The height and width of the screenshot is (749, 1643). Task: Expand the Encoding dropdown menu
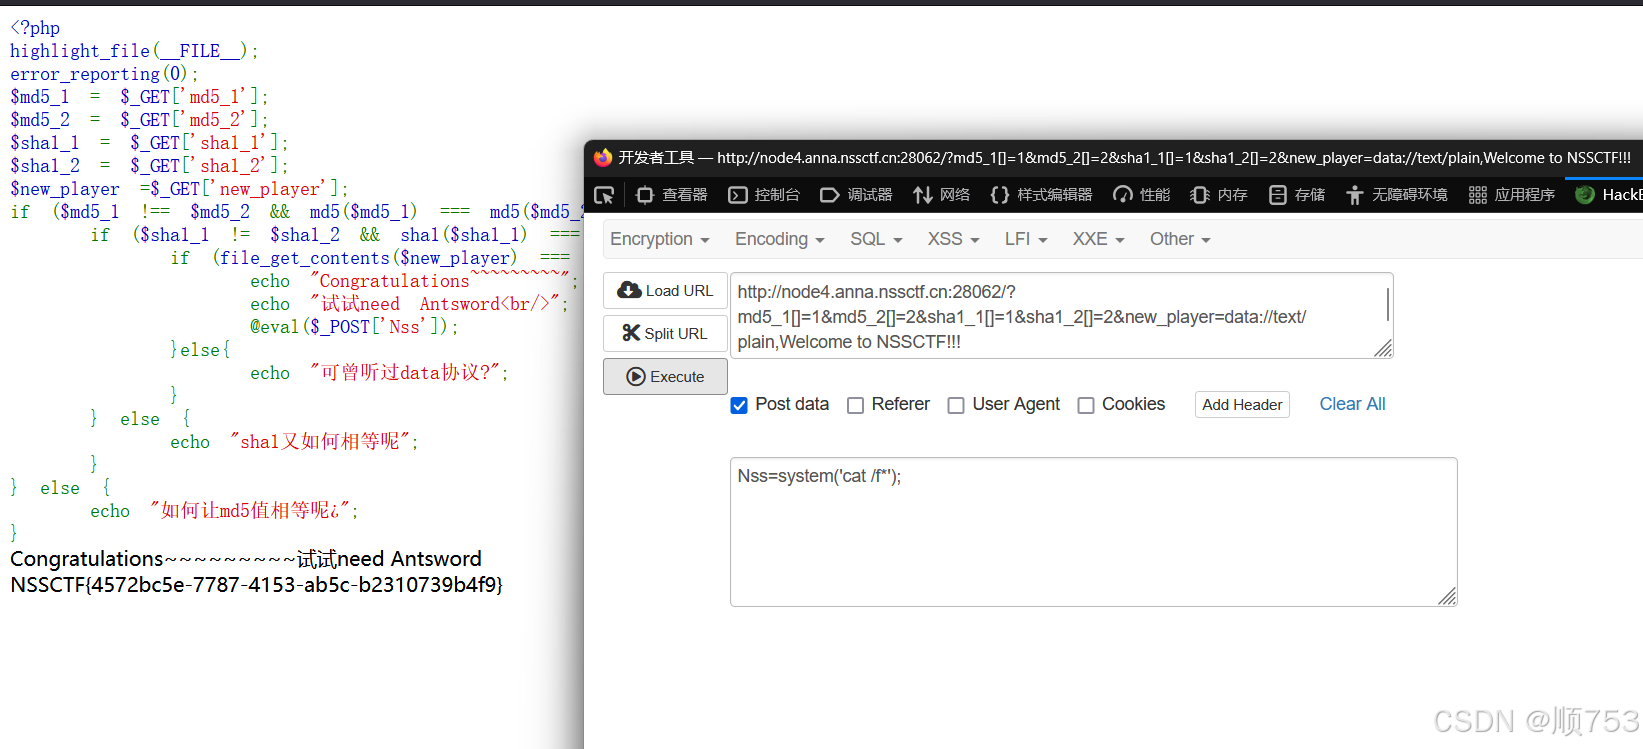pos(780,239)
